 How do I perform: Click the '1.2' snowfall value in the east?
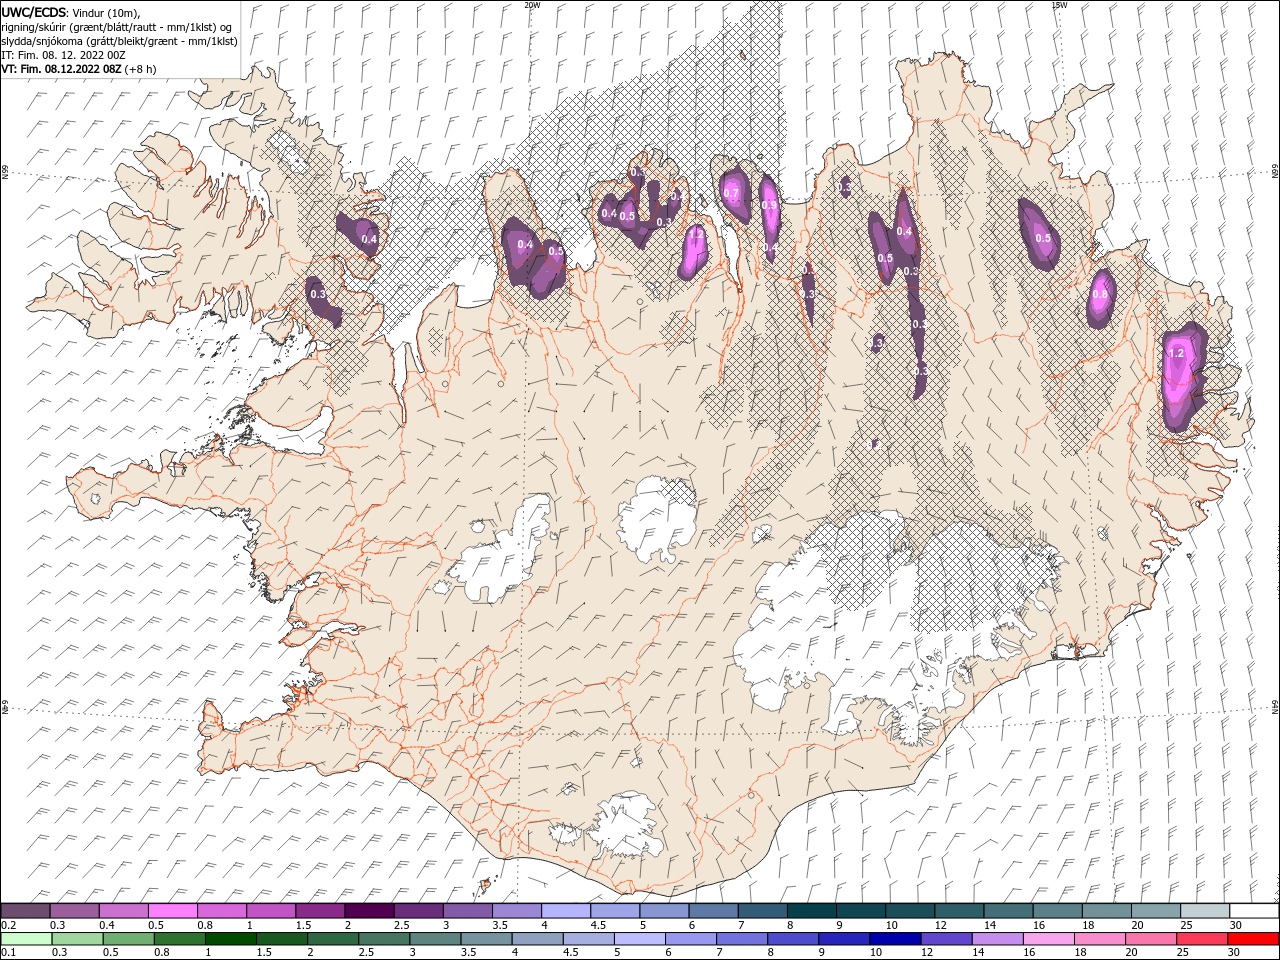pos(1177,353)
